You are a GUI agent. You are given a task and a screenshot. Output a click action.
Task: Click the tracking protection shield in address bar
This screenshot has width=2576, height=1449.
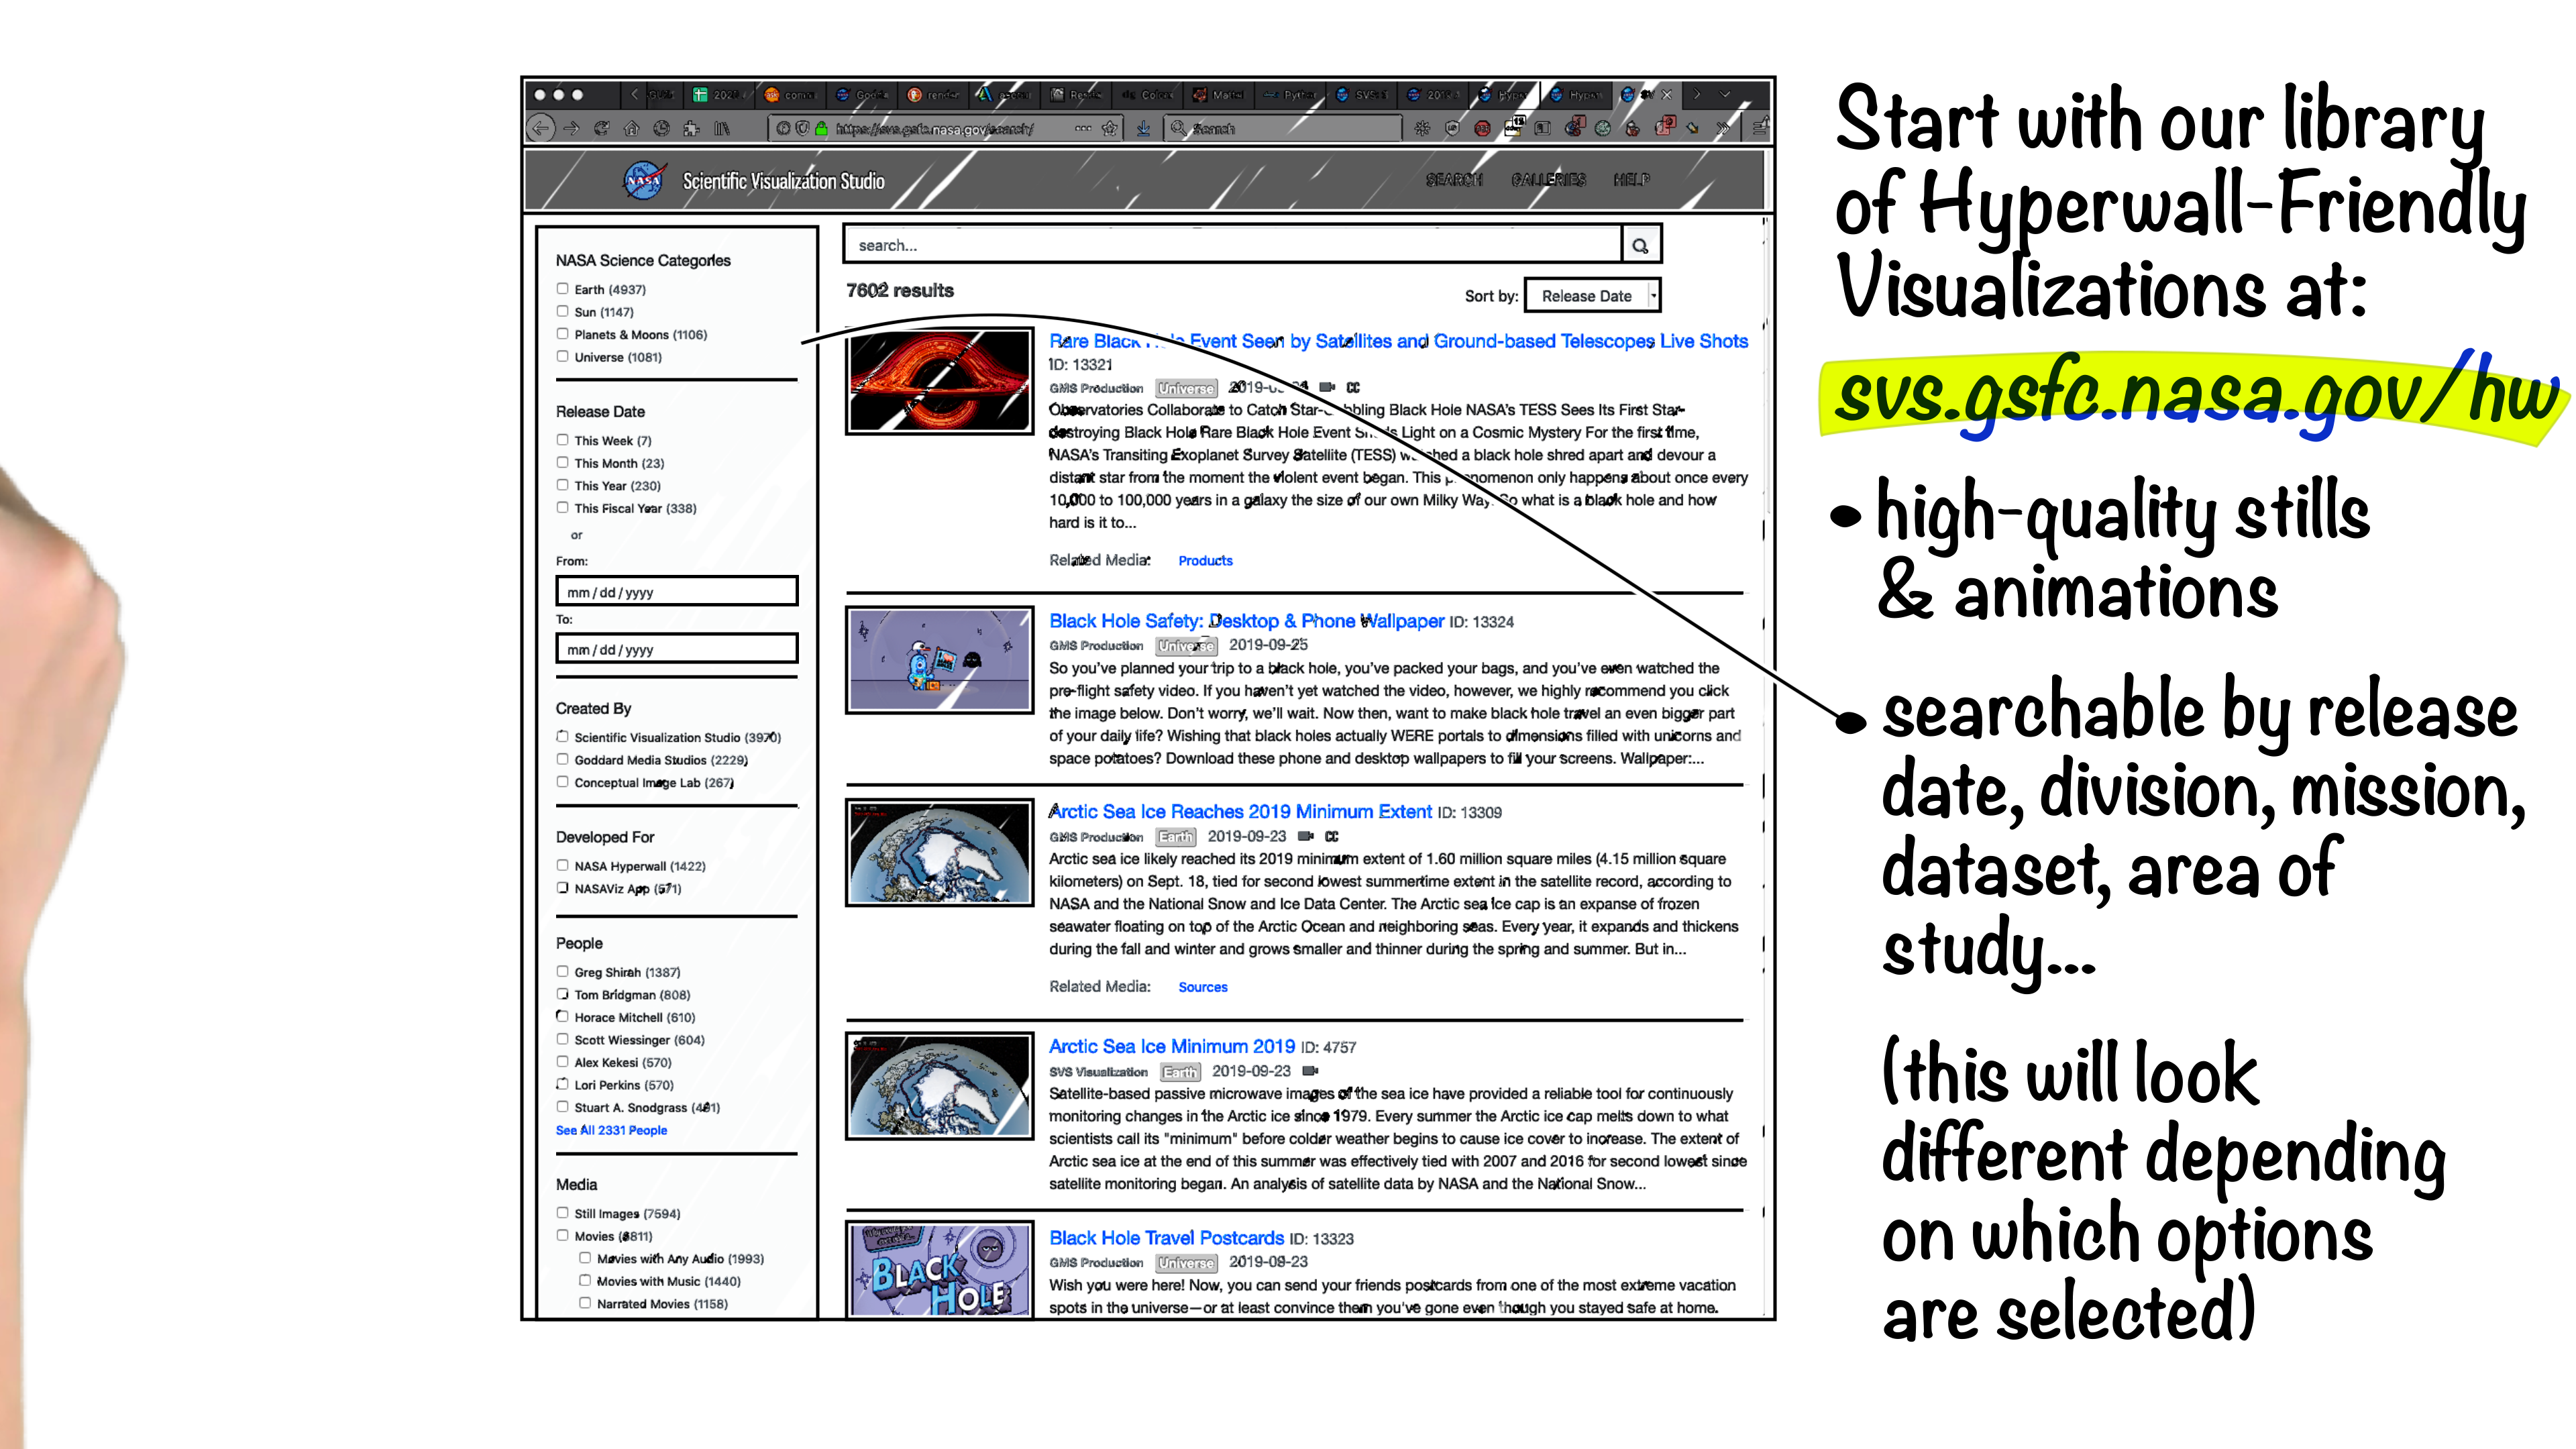[802, 128]
